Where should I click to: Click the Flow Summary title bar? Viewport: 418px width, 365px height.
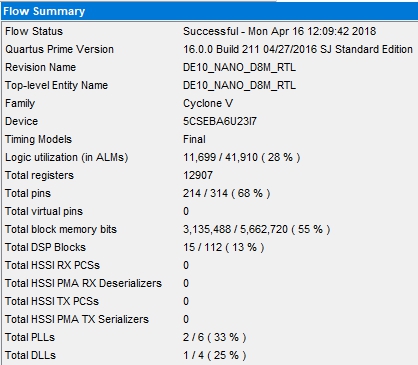point(209,11)
